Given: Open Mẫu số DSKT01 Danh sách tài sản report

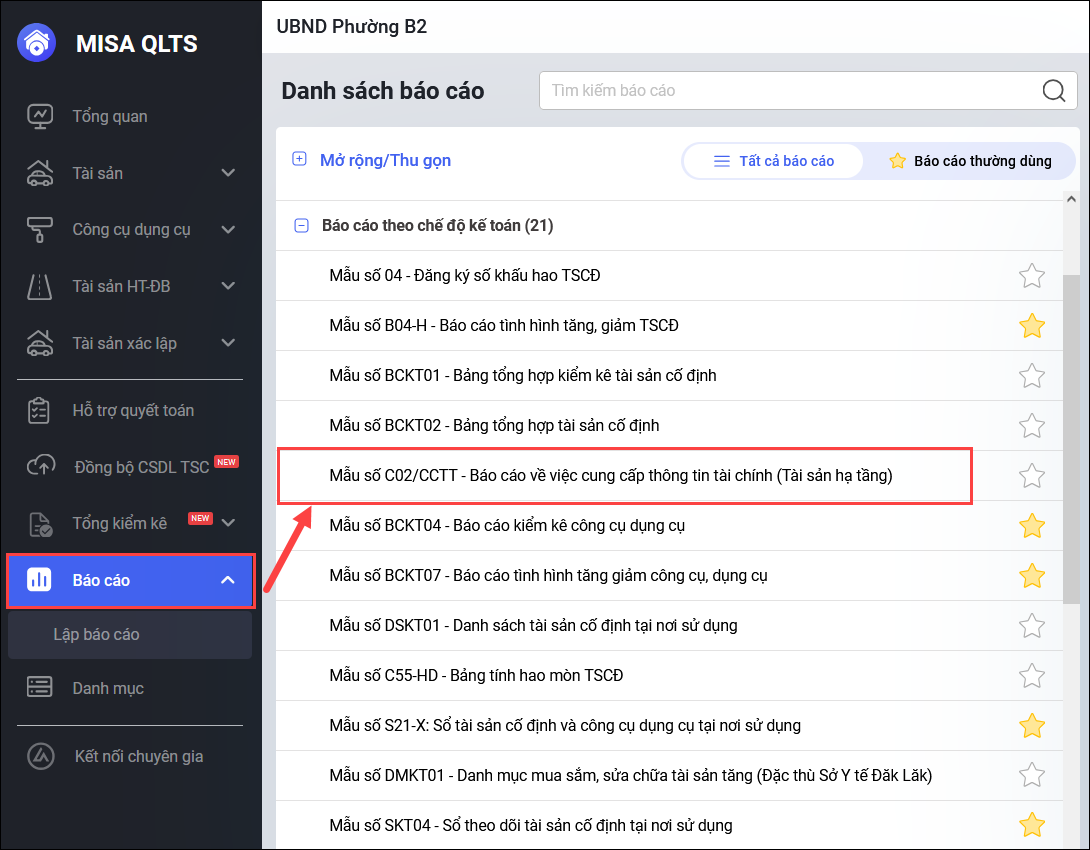Looking at the screenshot, I should click(x=533, y=626).
